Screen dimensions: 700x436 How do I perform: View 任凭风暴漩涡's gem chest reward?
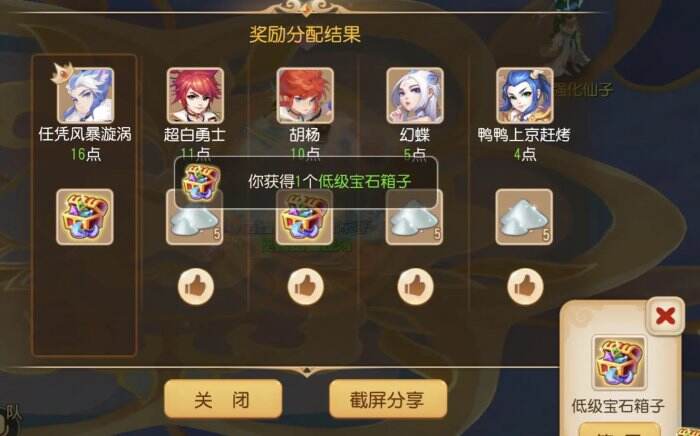point(85,217)
